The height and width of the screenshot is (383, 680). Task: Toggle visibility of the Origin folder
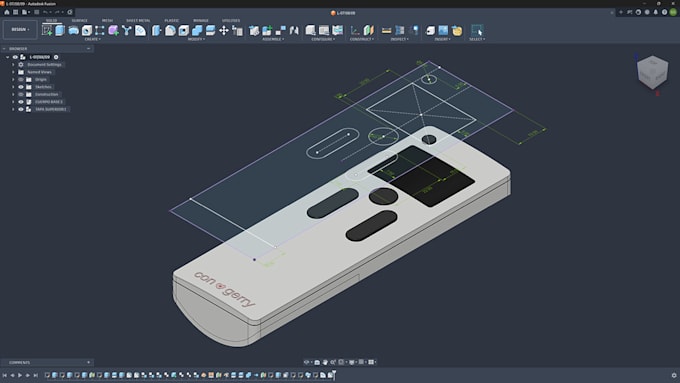coord(21,79)
